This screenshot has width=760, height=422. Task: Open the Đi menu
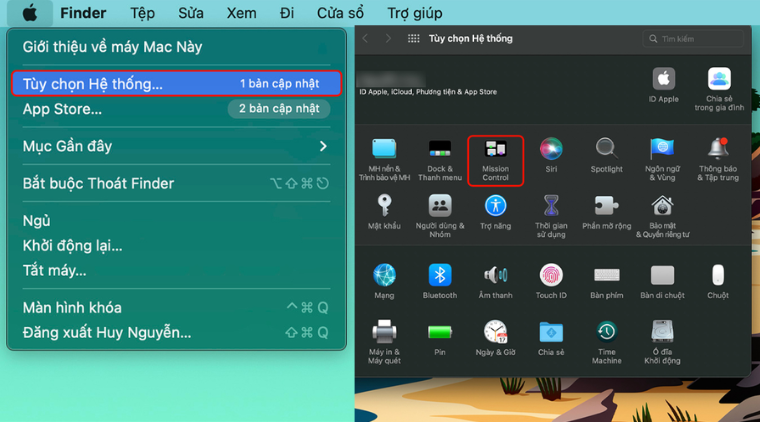click(286, 13)
